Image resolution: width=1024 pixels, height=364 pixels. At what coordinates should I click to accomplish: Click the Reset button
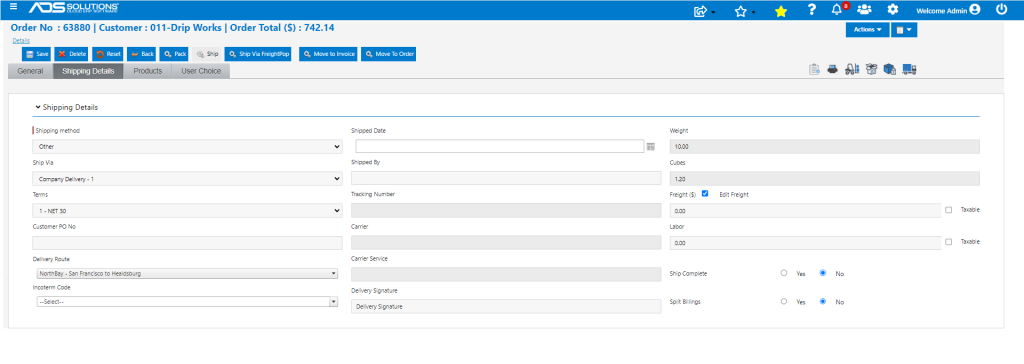coord(108,54)
